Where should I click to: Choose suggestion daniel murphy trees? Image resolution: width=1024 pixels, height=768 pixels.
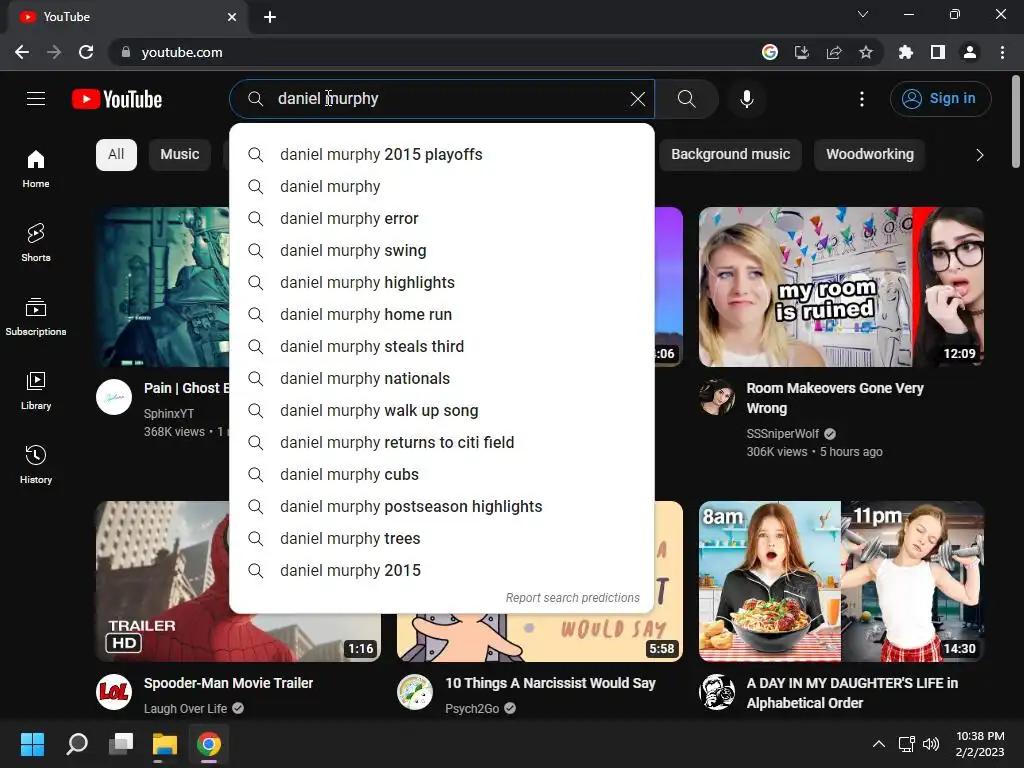[442, 539]
